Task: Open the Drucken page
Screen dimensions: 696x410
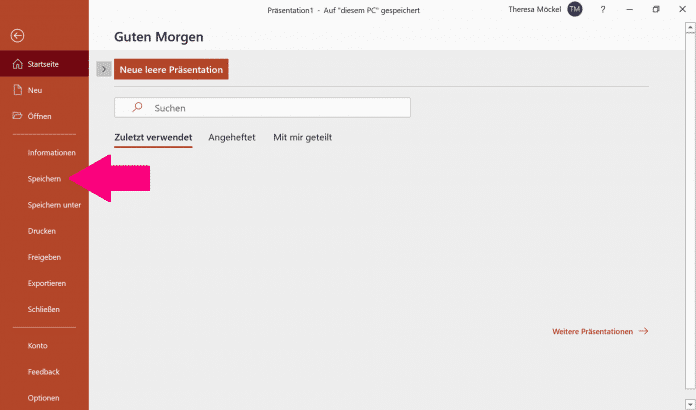Action: coord(42,231)
